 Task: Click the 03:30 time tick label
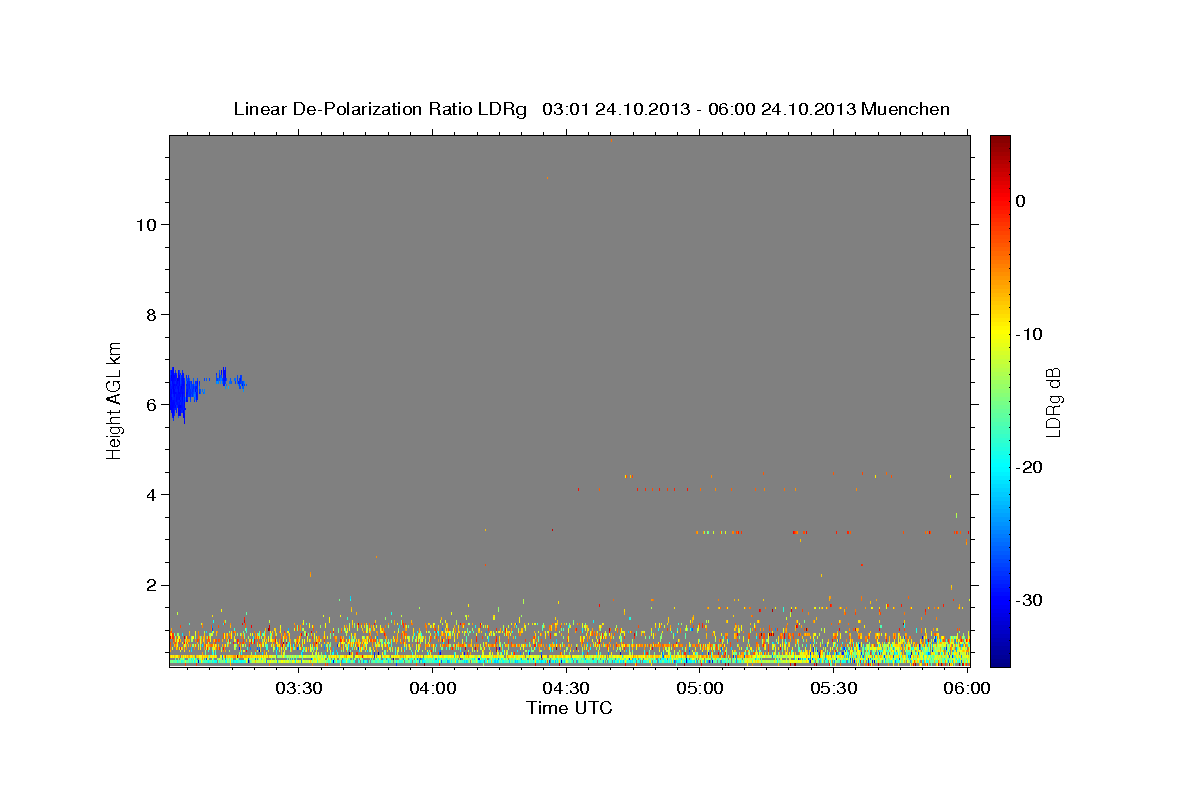(x=298, y=689)
